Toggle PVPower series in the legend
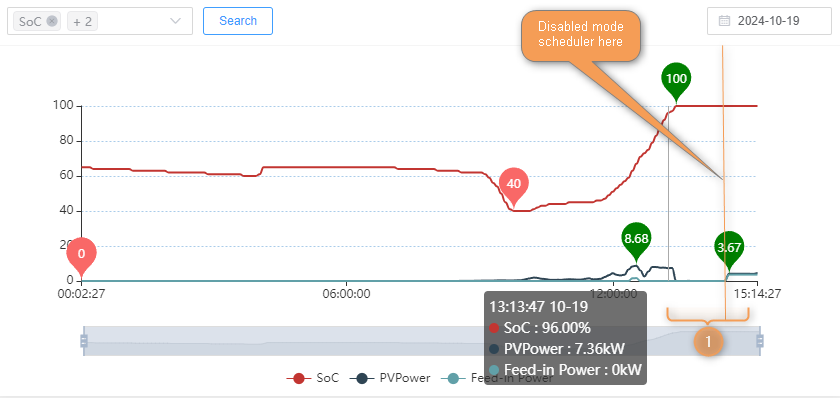 point(390,378)
